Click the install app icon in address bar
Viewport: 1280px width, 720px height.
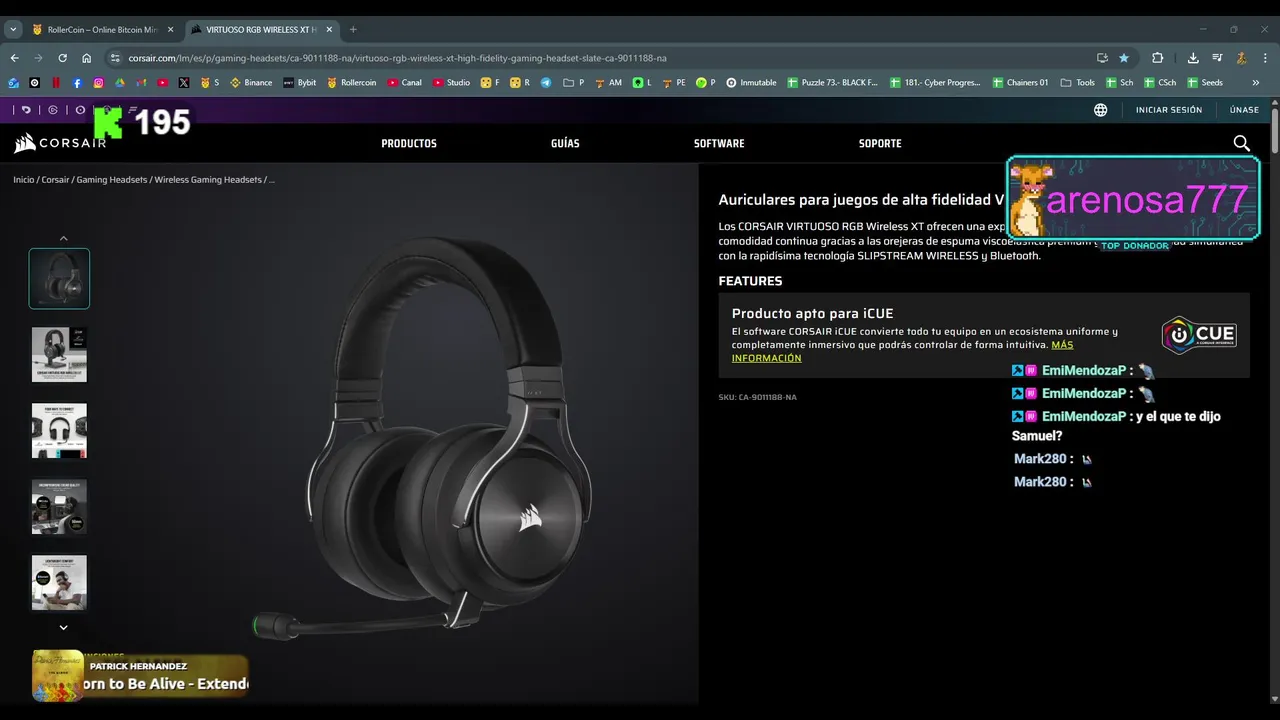pyautogui.click(x=1102, y=58)
